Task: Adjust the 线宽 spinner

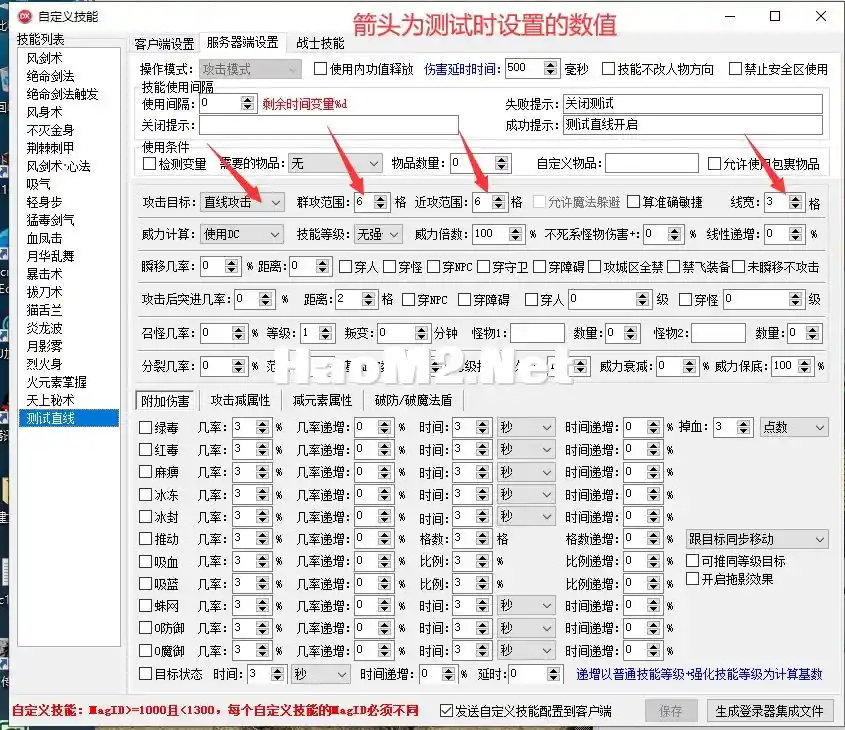Action: pos(795,203)
